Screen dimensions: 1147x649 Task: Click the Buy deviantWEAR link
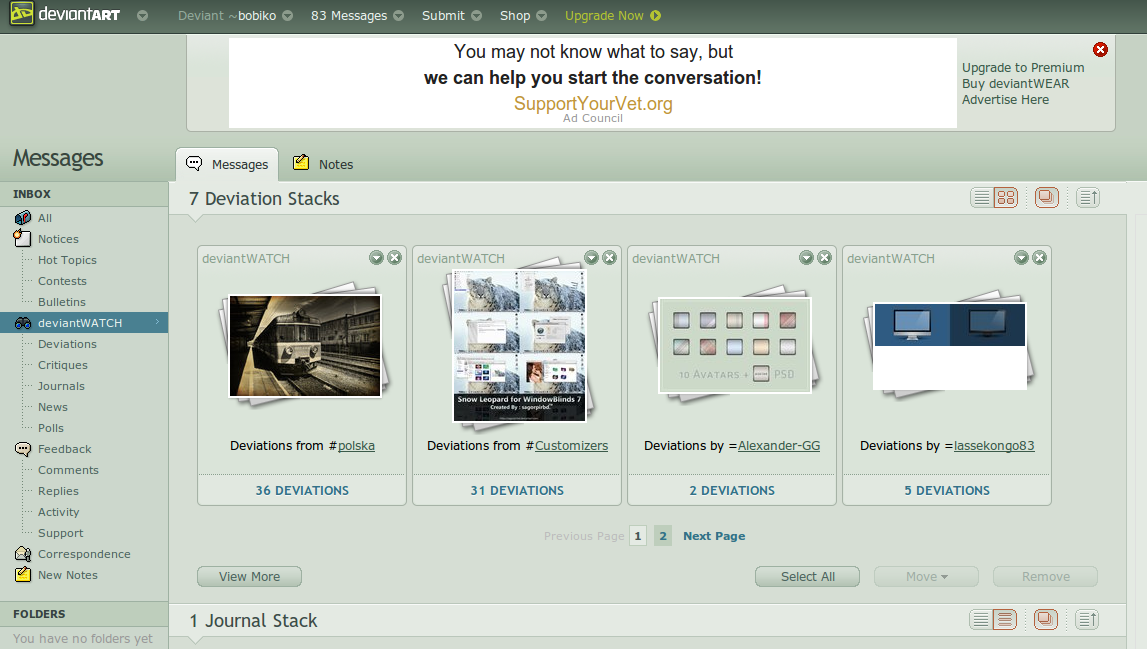1015,83
